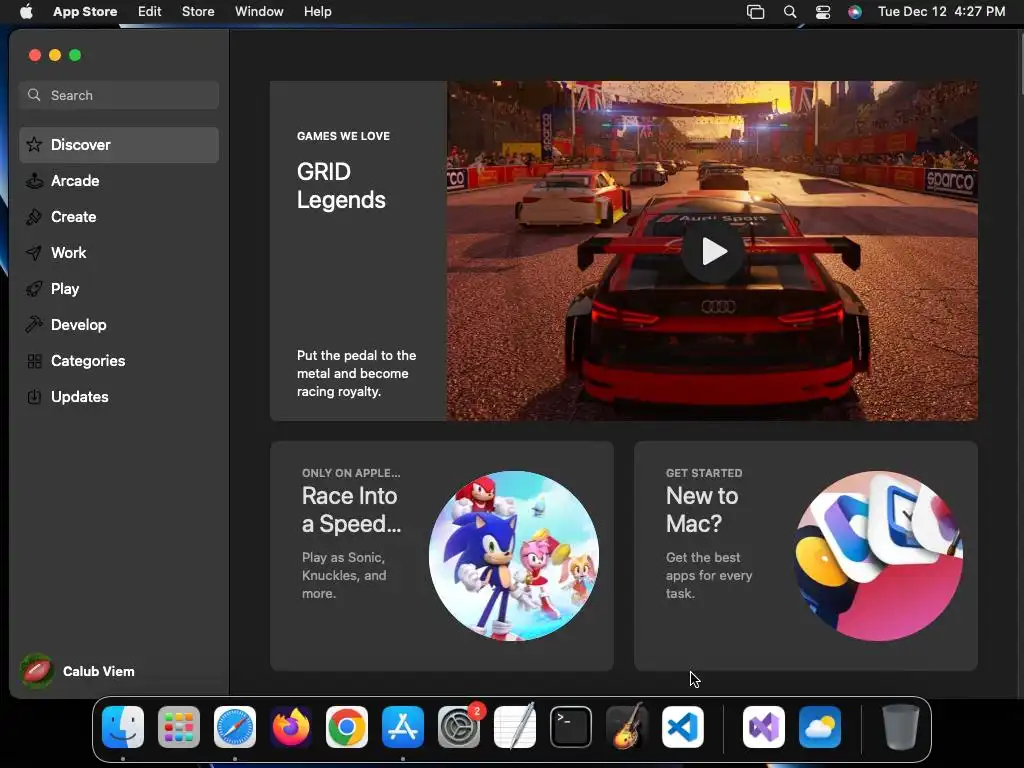
Task: Open the Weather cloud app in Dock
Action: [x=820, y=726]
